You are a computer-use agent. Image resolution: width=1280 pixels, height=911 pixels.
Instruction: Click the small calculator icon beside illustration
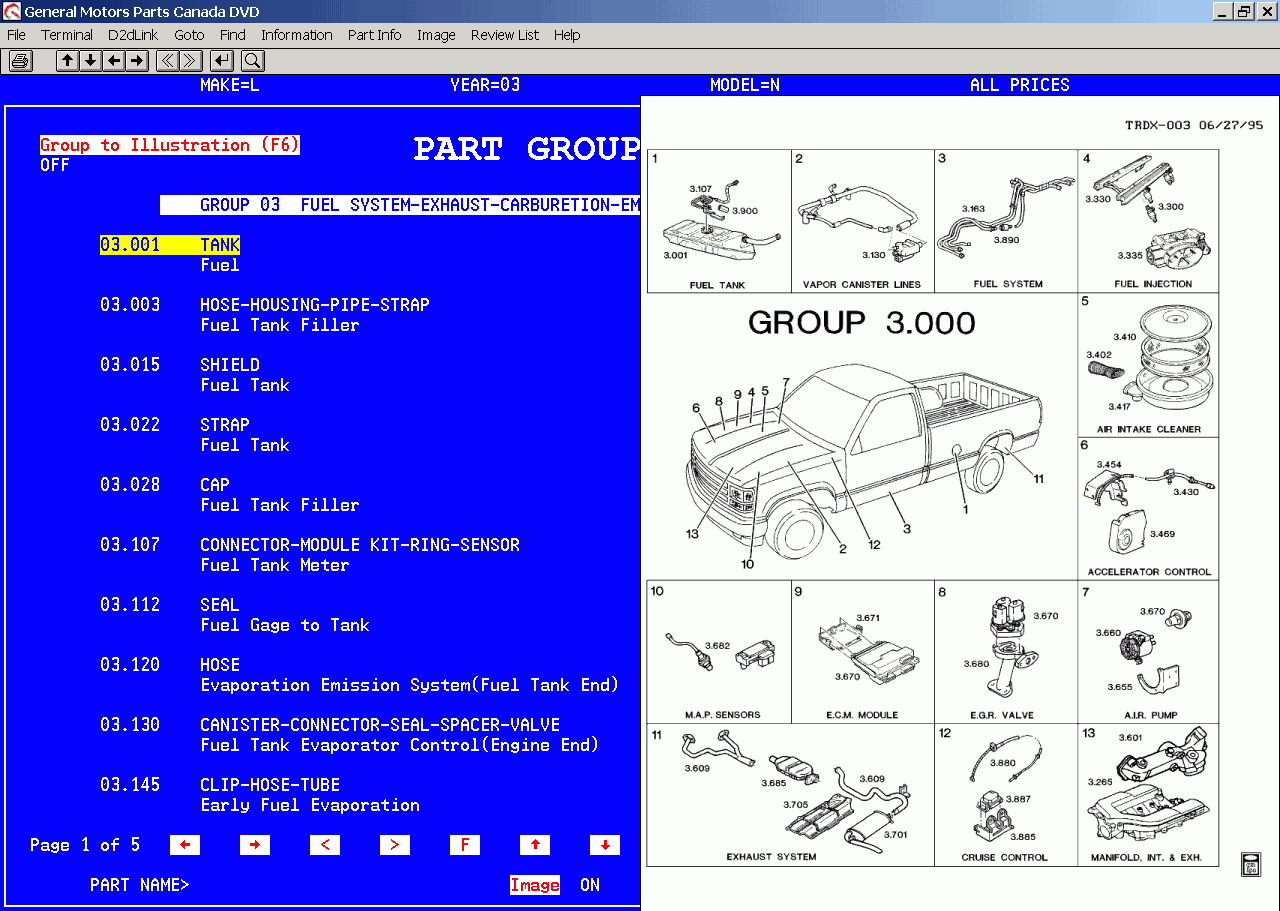point(1250,865)
